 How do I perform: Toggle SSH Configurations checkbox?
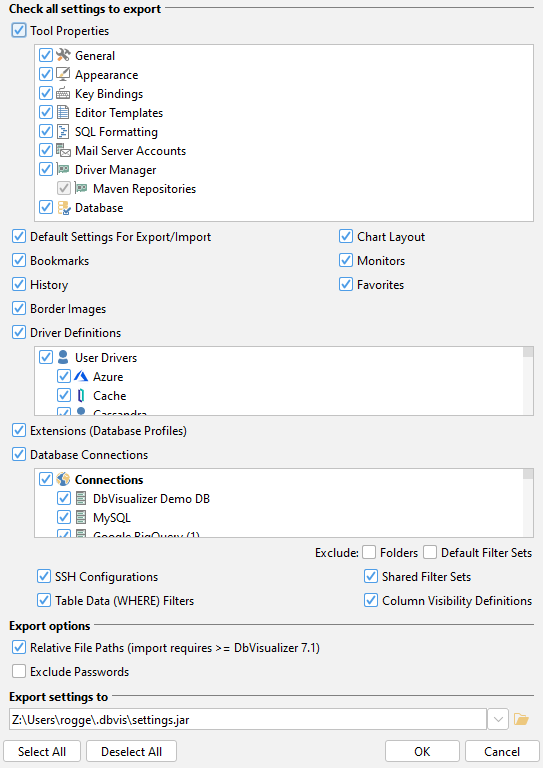click(44, 576)
